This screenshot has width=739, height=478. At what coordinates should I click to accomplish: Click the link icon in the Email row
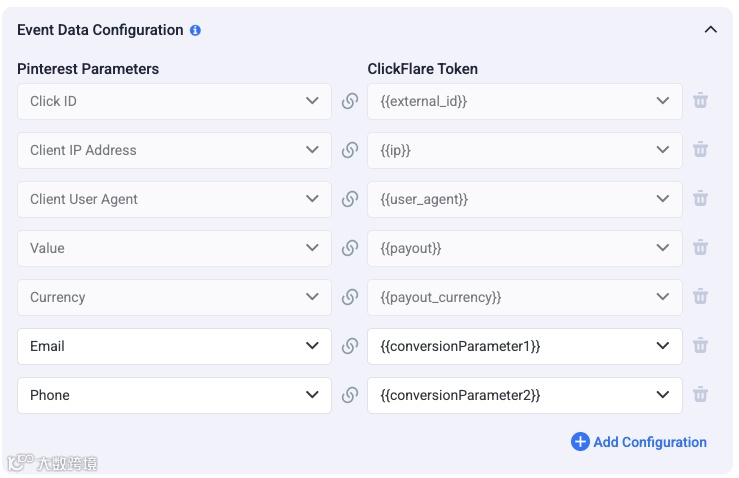350,346
